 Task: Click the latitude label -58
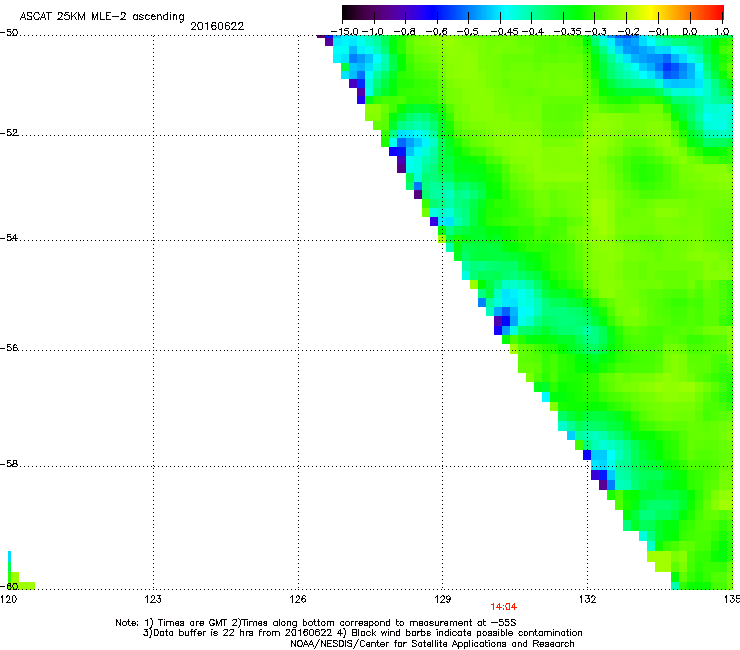(9, 464)
